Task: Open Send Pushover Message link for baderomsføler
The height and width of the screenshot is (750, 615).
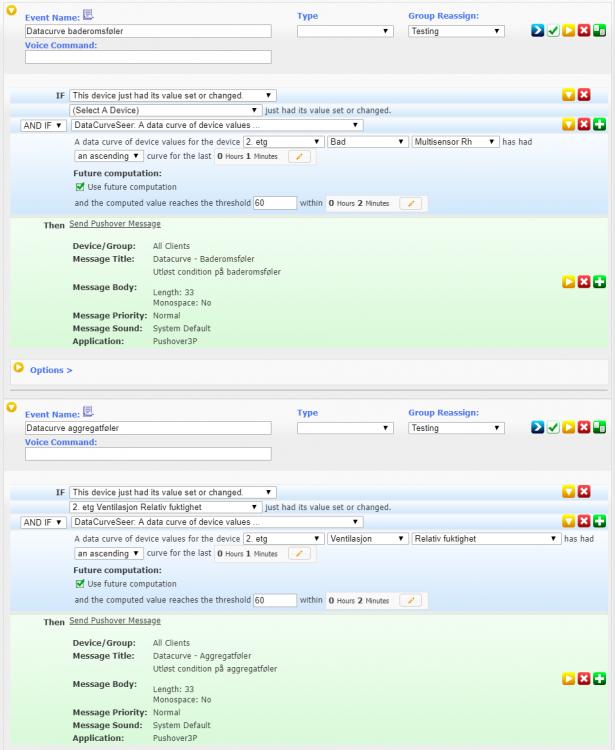Action: click(115, 224)
